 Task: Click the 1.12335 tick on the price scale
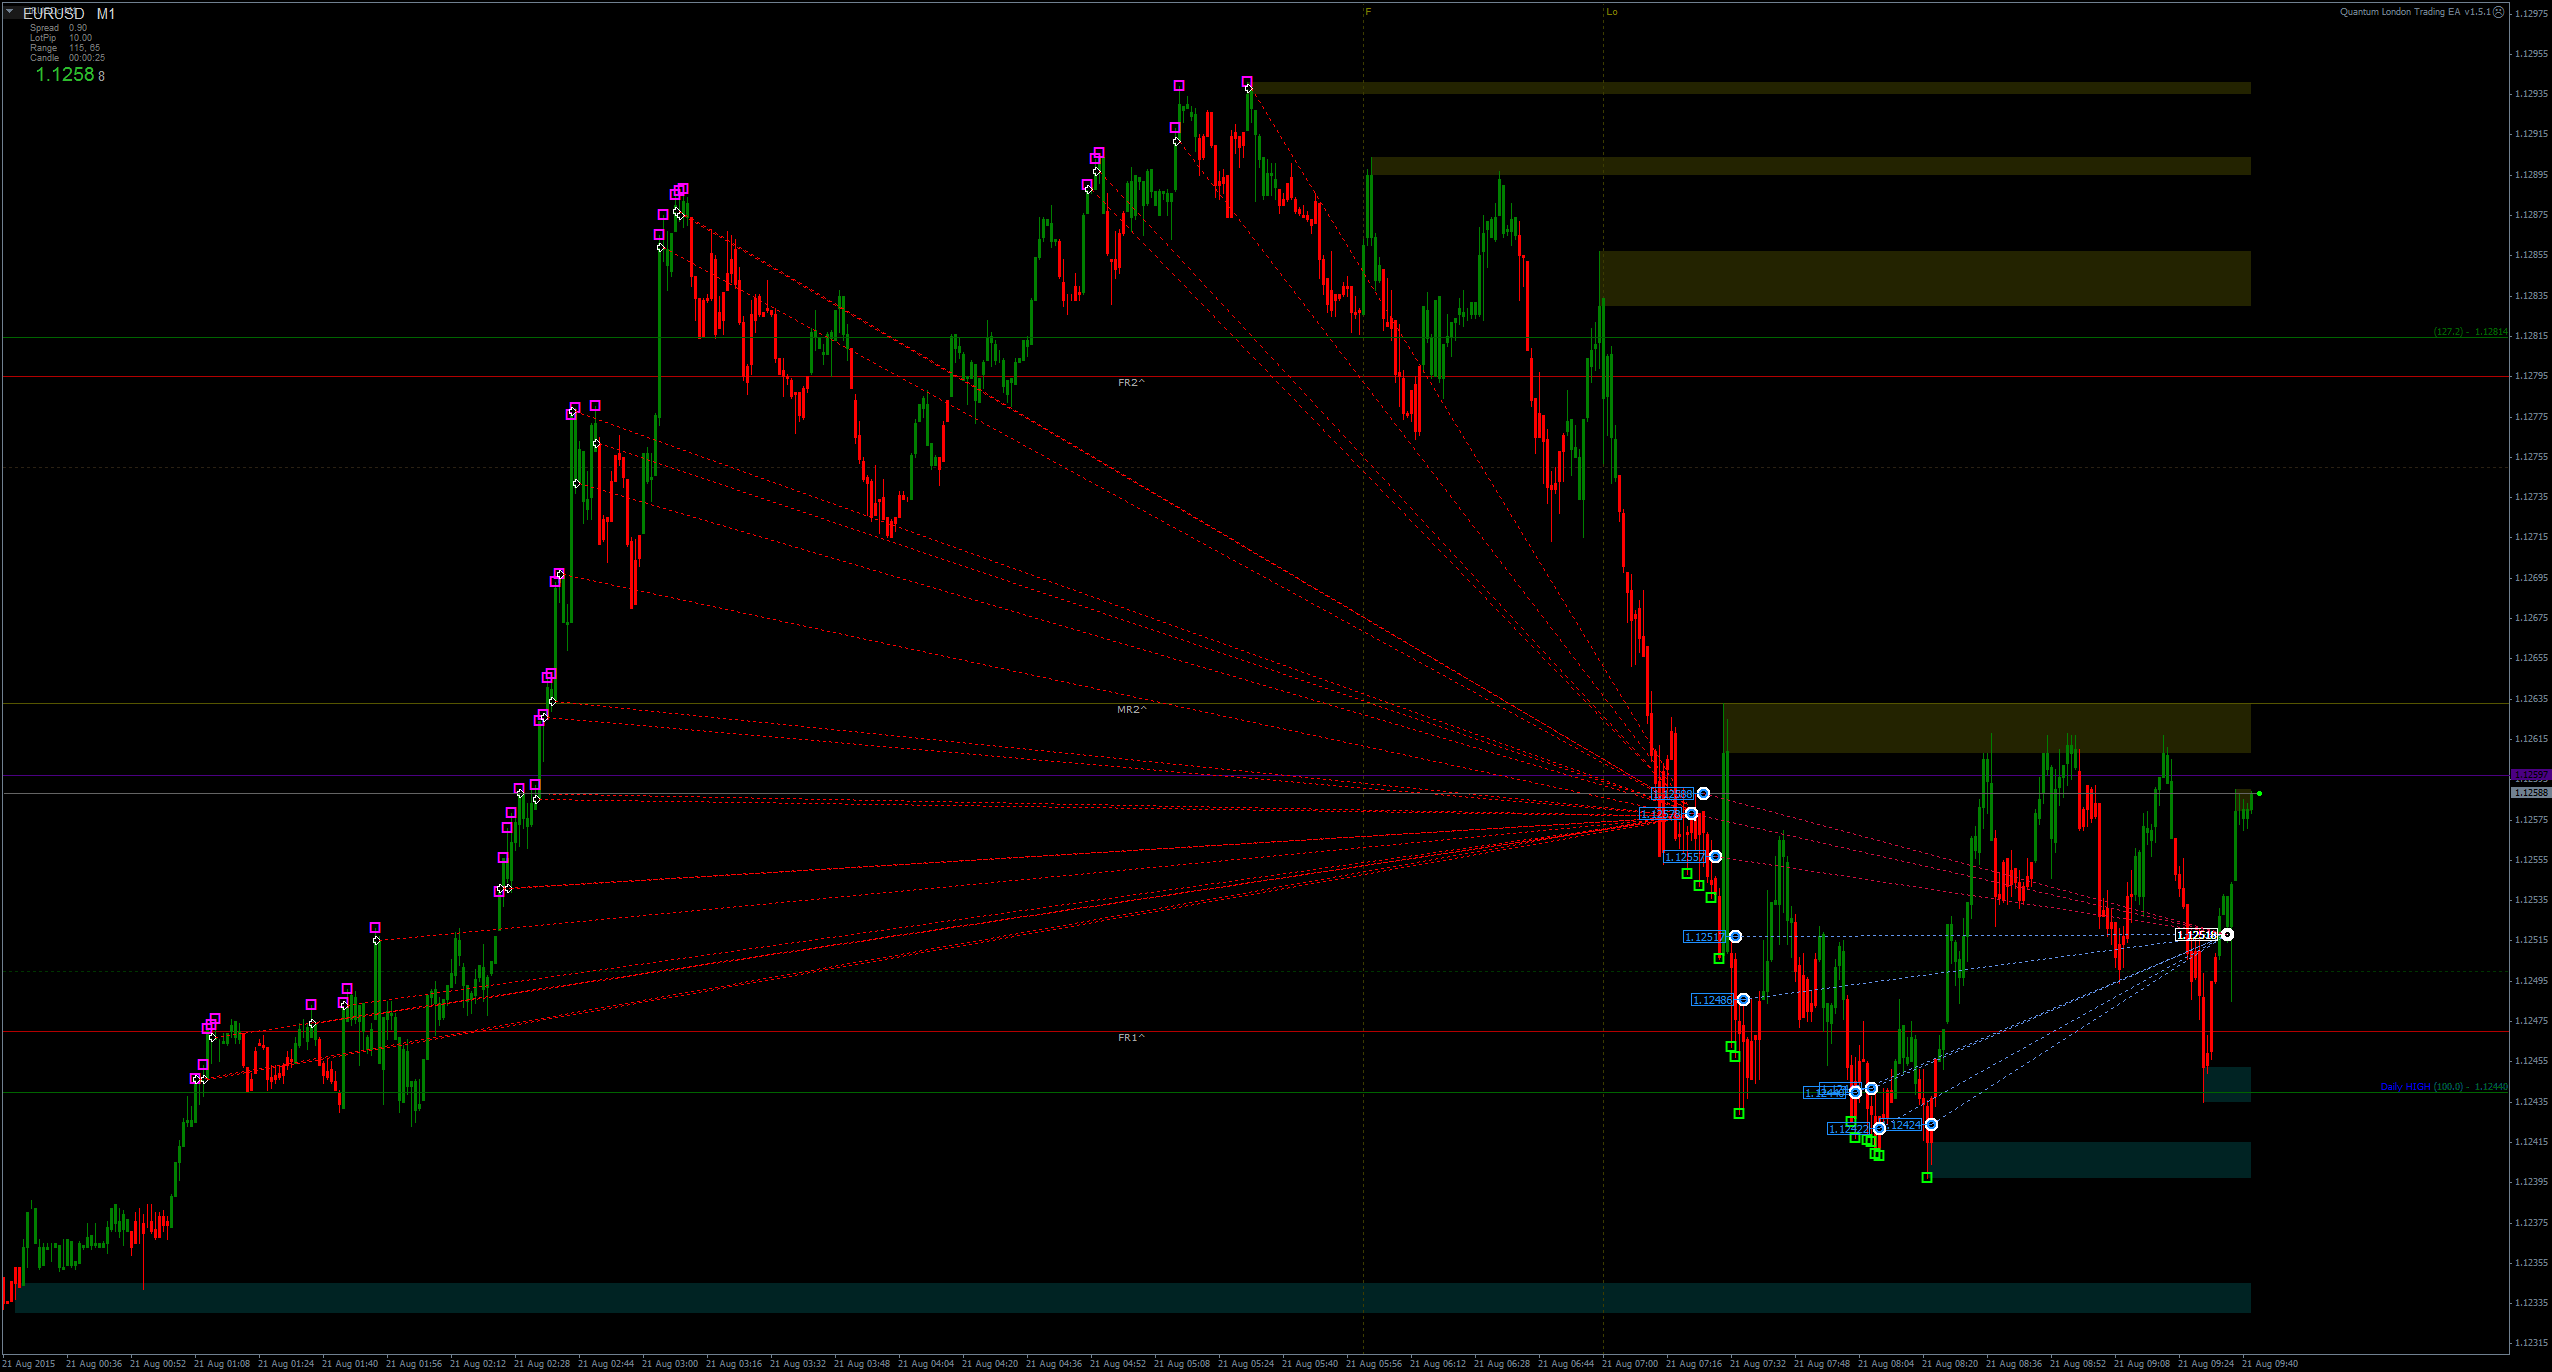2532,1303
